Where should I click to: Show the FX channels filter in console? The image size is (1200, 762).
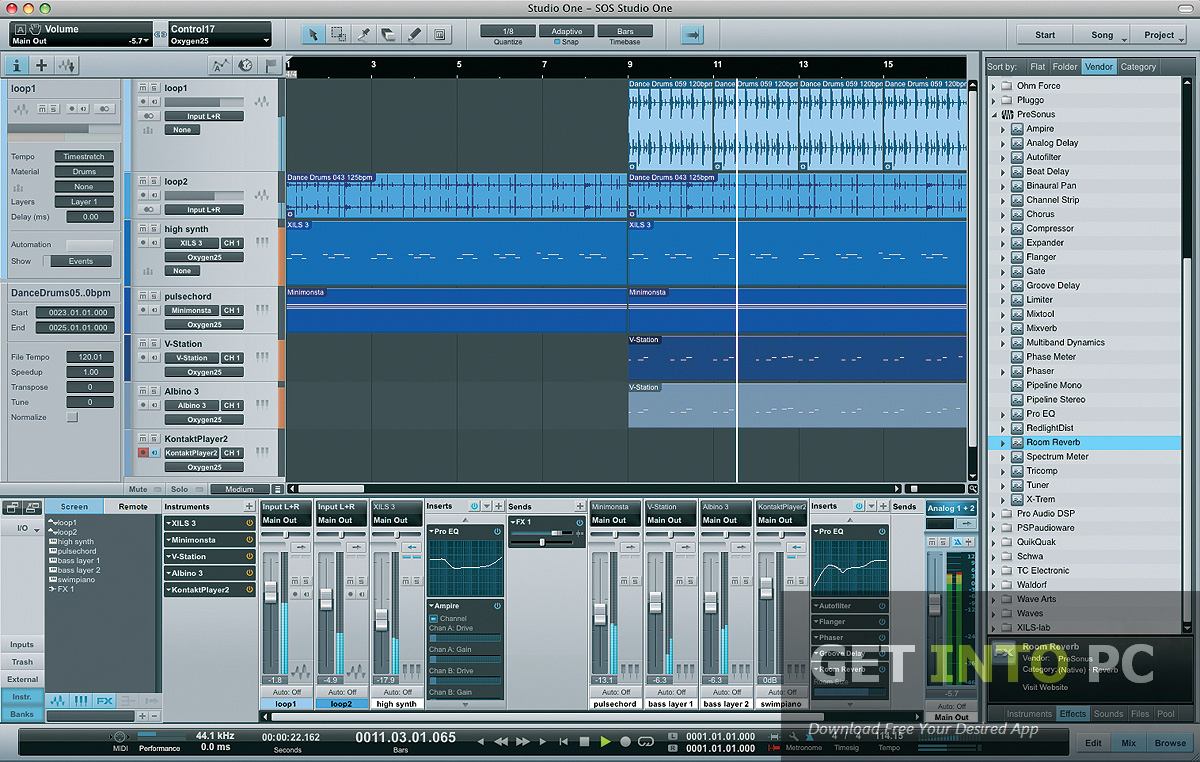coord(104,701)
